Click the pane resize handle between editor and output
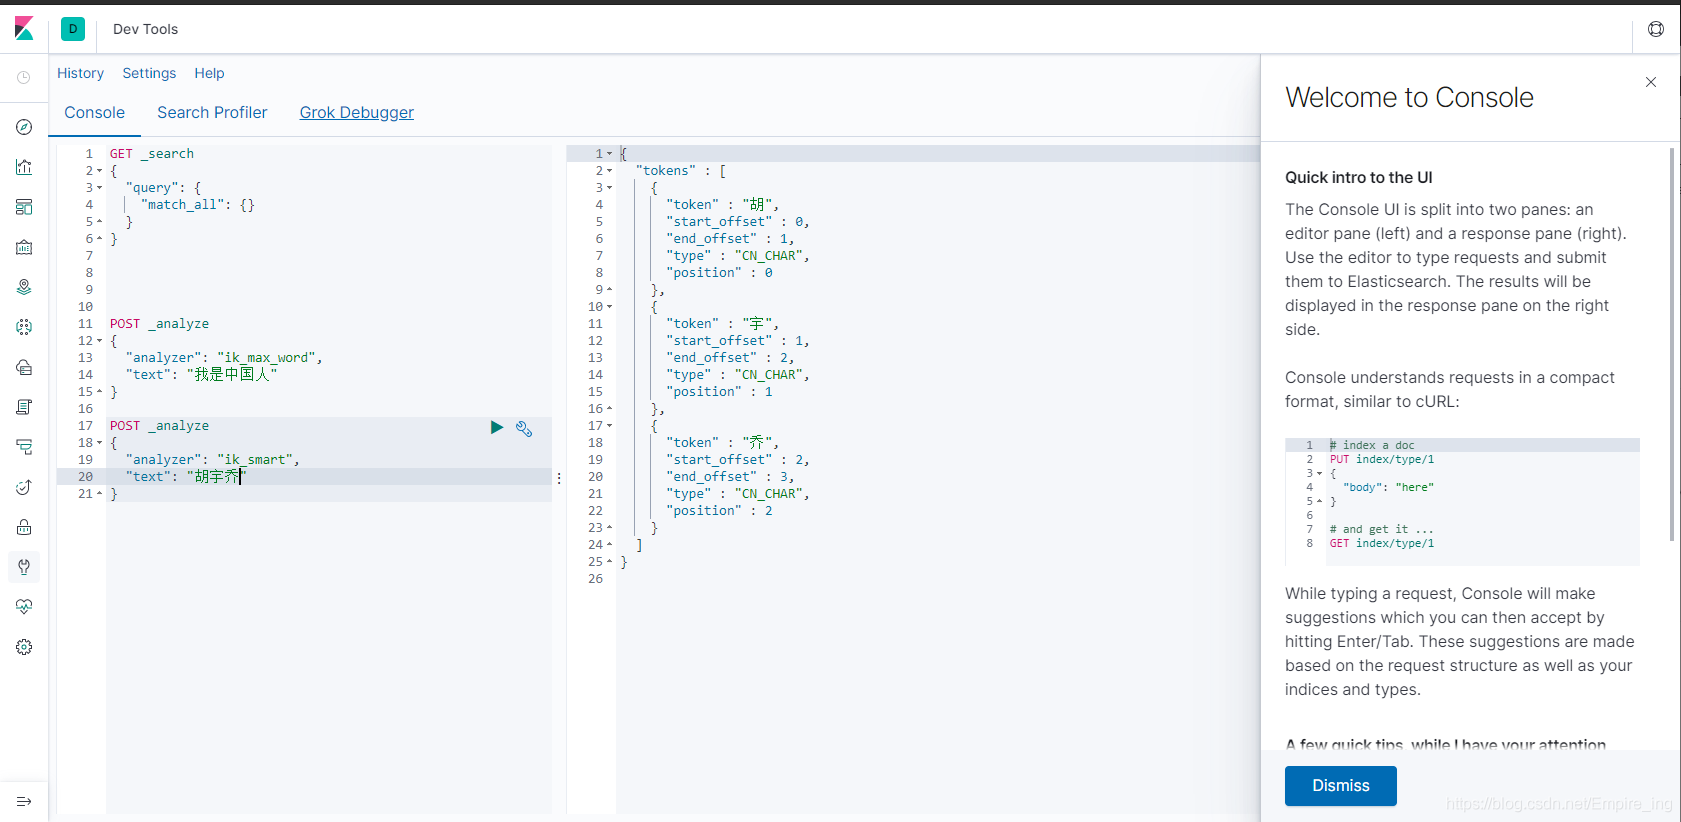 point(559,478)
